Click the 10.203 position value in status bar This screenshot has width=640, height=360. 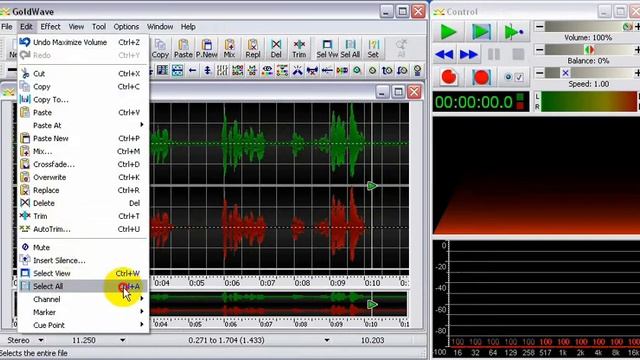click(372, 340)
